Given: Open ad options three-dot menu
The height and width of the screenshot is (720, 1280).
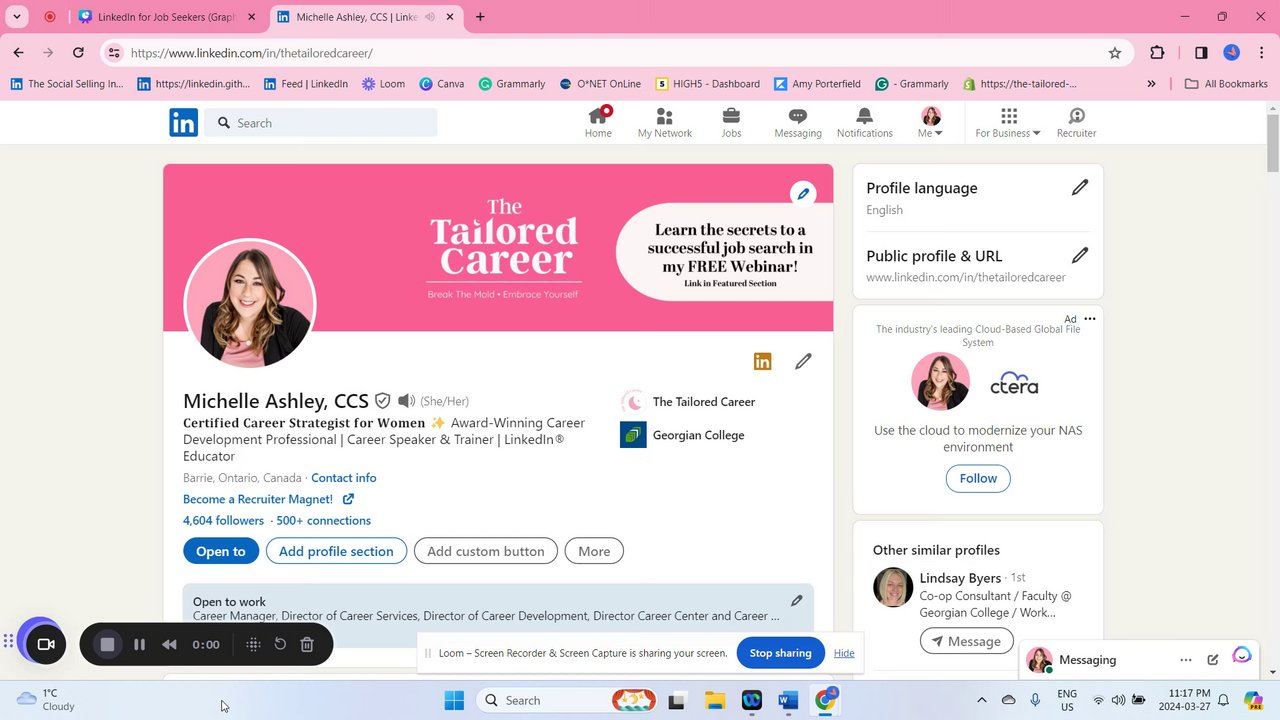Looking at the screenshot, I should (x=1090, y=319).
